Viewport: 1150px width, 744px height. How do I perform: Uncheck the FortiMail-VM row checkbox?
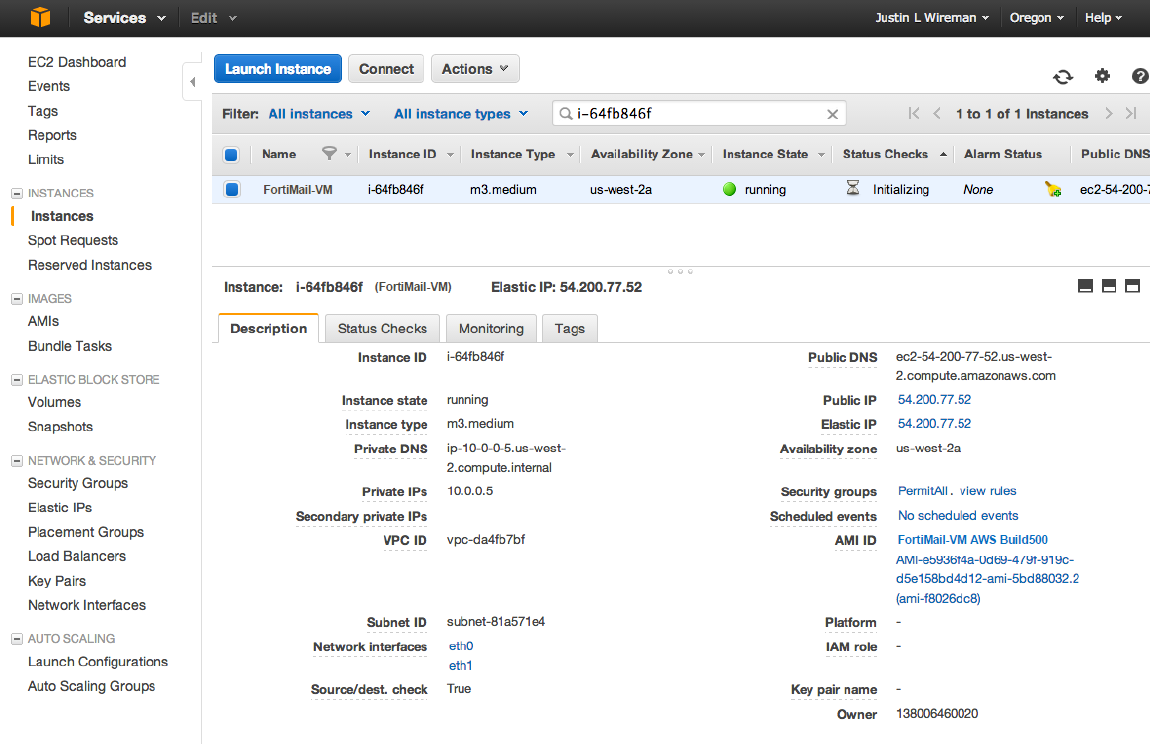coord(231,189)
